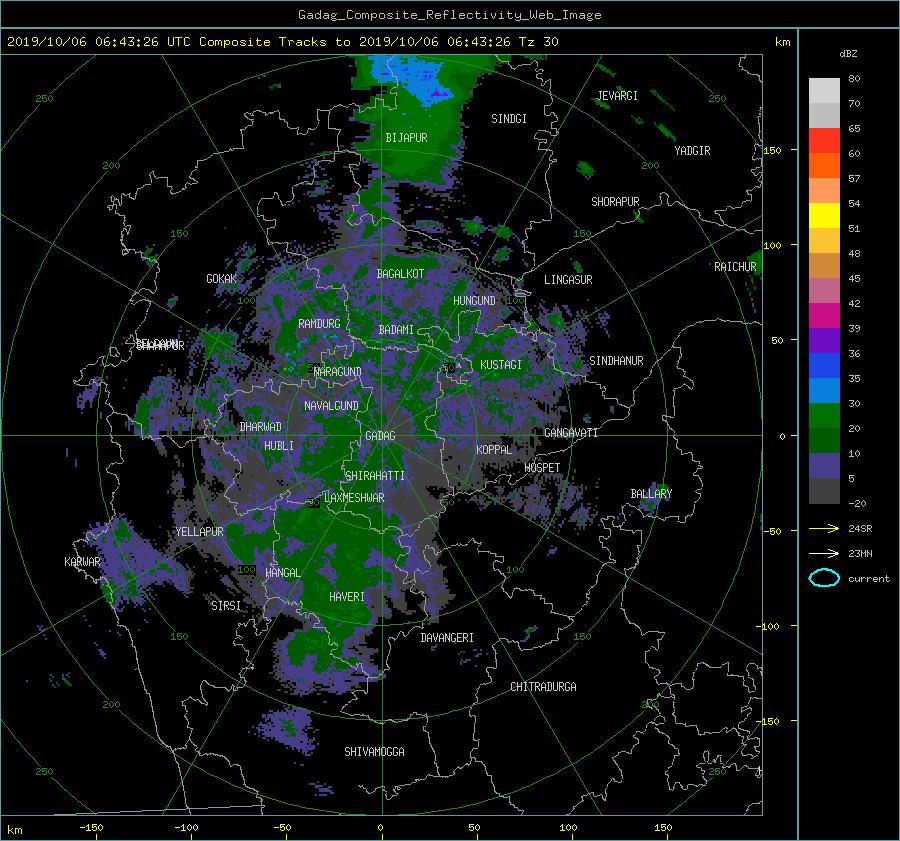Viewport: 900px width, 841px height.
Task: Click the 'GANGAVATI' city label
Action: tap(571, 433)
